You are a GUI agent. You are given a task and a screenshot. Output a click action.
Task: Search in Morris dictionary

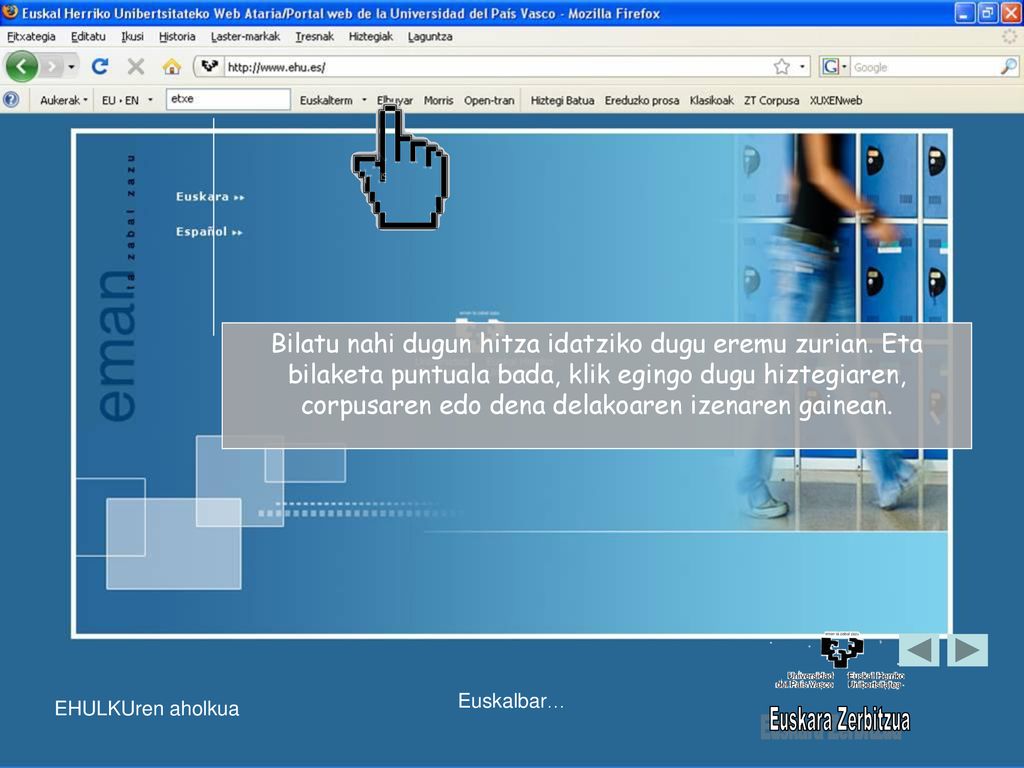coord(438,100)
